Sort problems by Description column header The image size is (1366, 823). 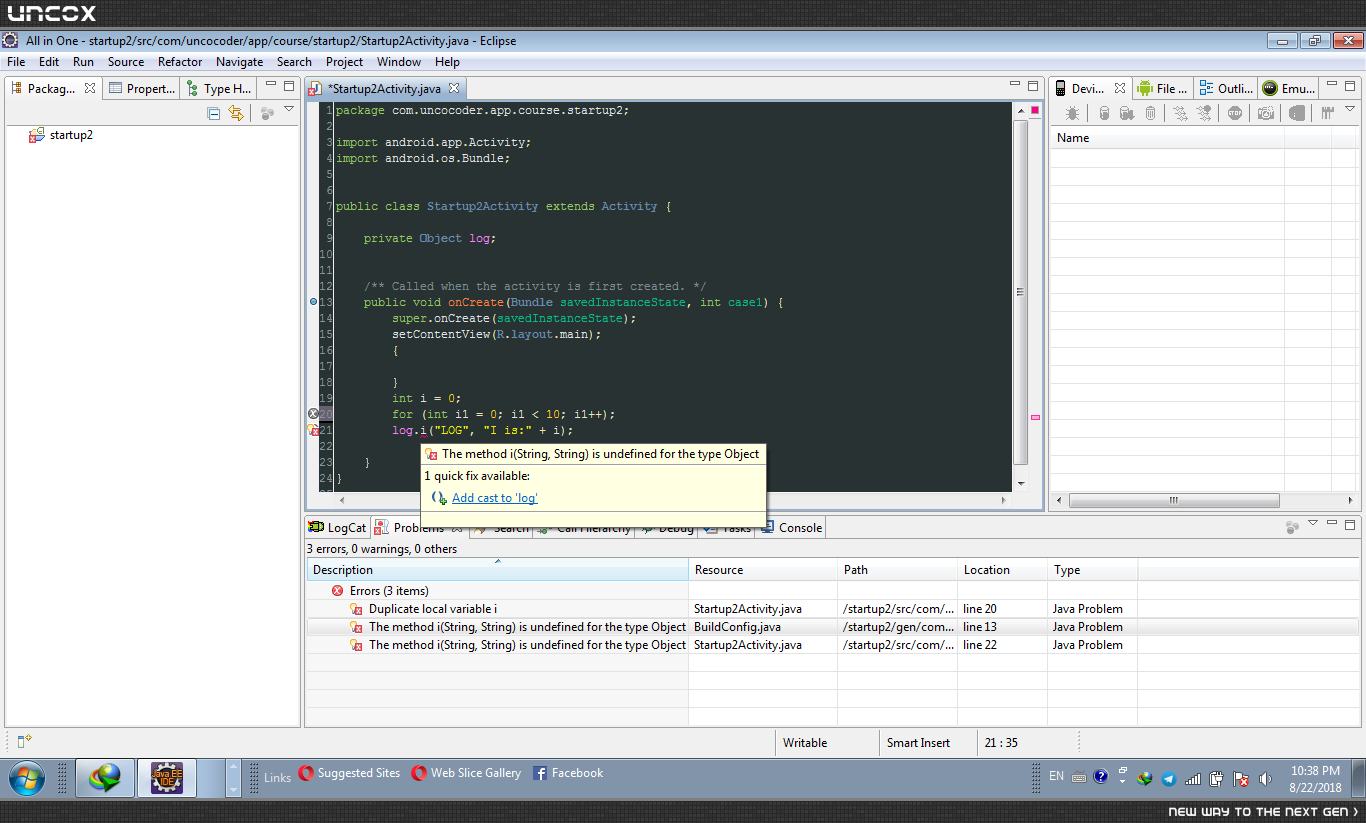[497, 570]
